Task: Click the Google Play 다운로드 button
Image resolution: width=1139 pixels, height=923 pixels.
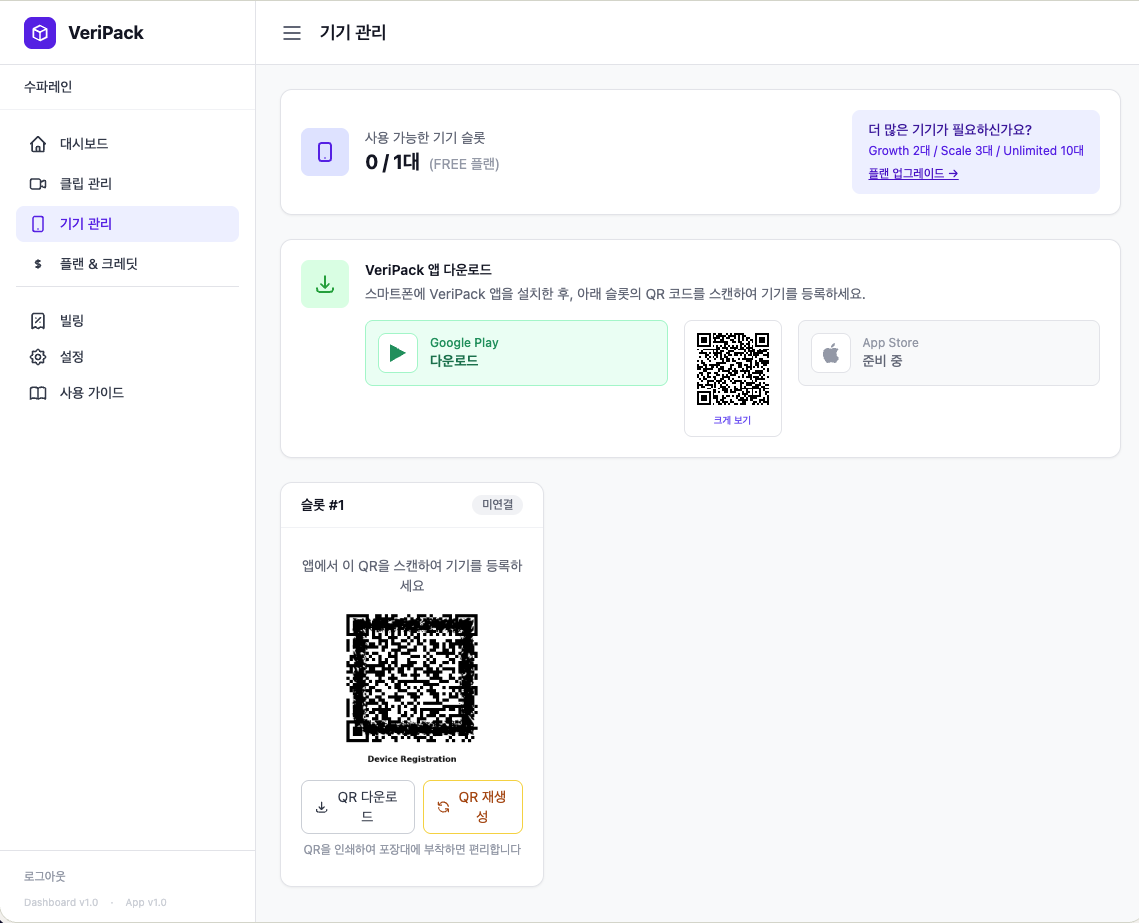Action: coord(516,353)
